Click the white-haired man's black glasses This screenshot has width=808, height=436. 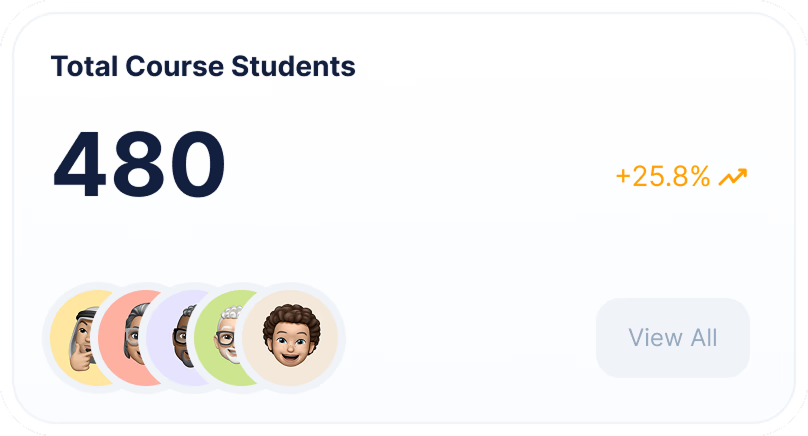(225, 338)
